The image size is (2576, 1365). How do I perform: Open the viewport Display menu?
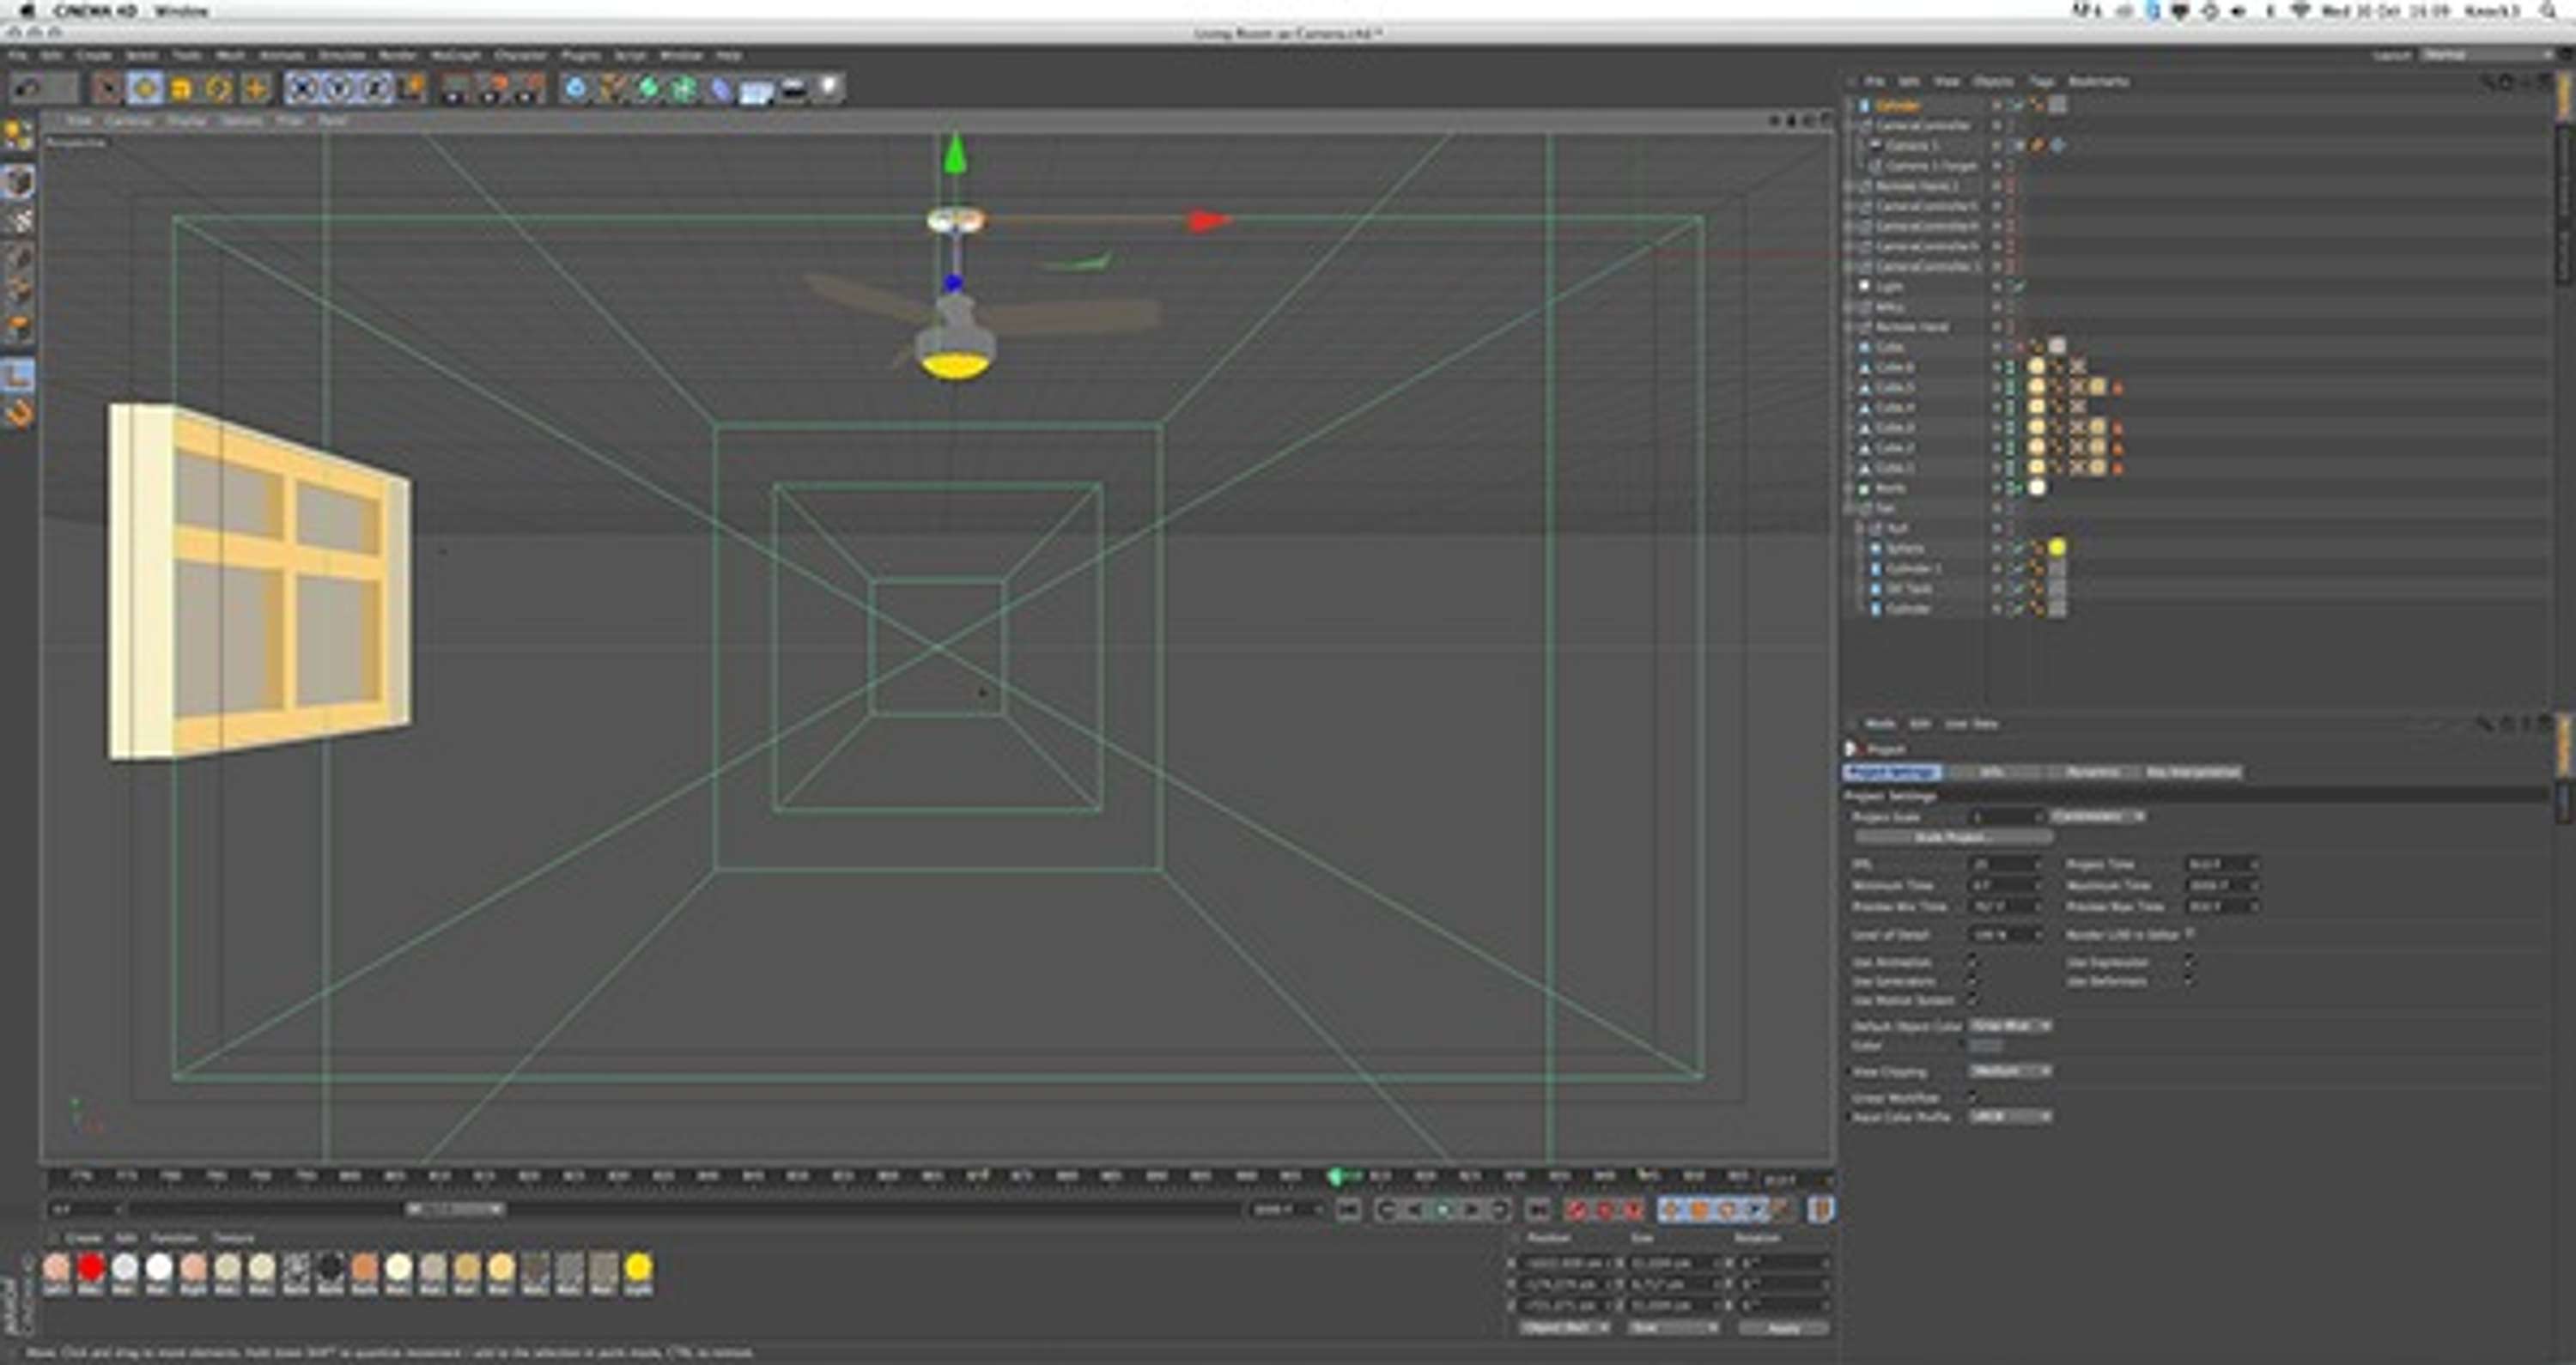coord(186,121)
